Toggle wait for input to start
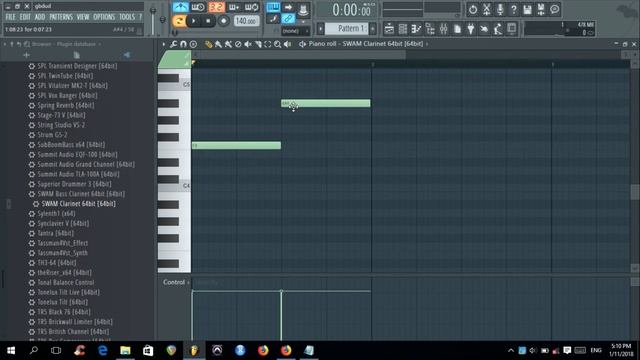Viewport: 640px width, 360px height. click(198, 7)
